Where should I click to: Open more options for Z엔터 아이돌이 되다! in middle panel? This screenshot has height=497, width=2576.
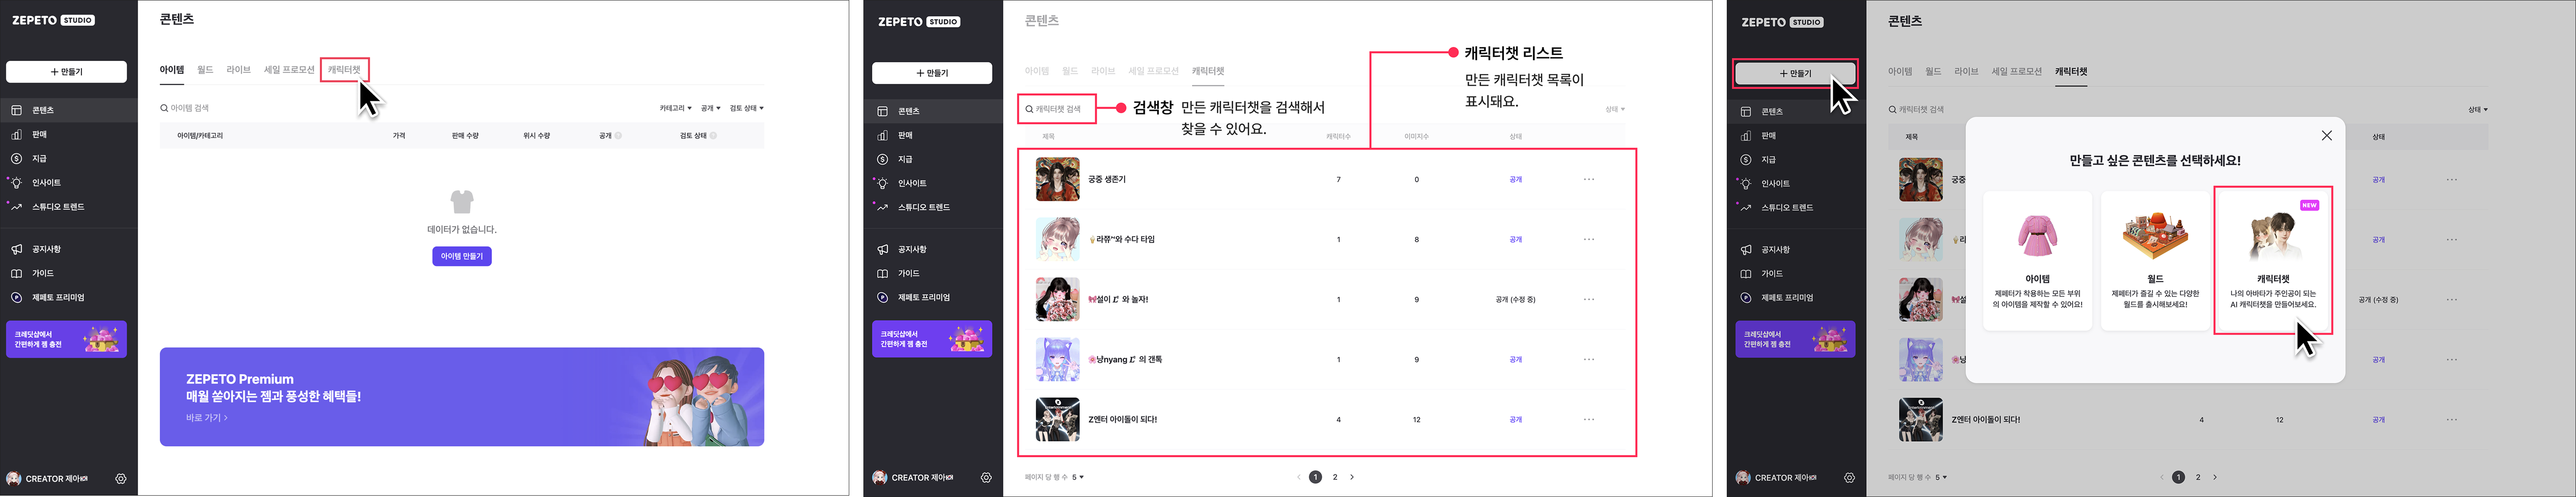(1589, 420)
